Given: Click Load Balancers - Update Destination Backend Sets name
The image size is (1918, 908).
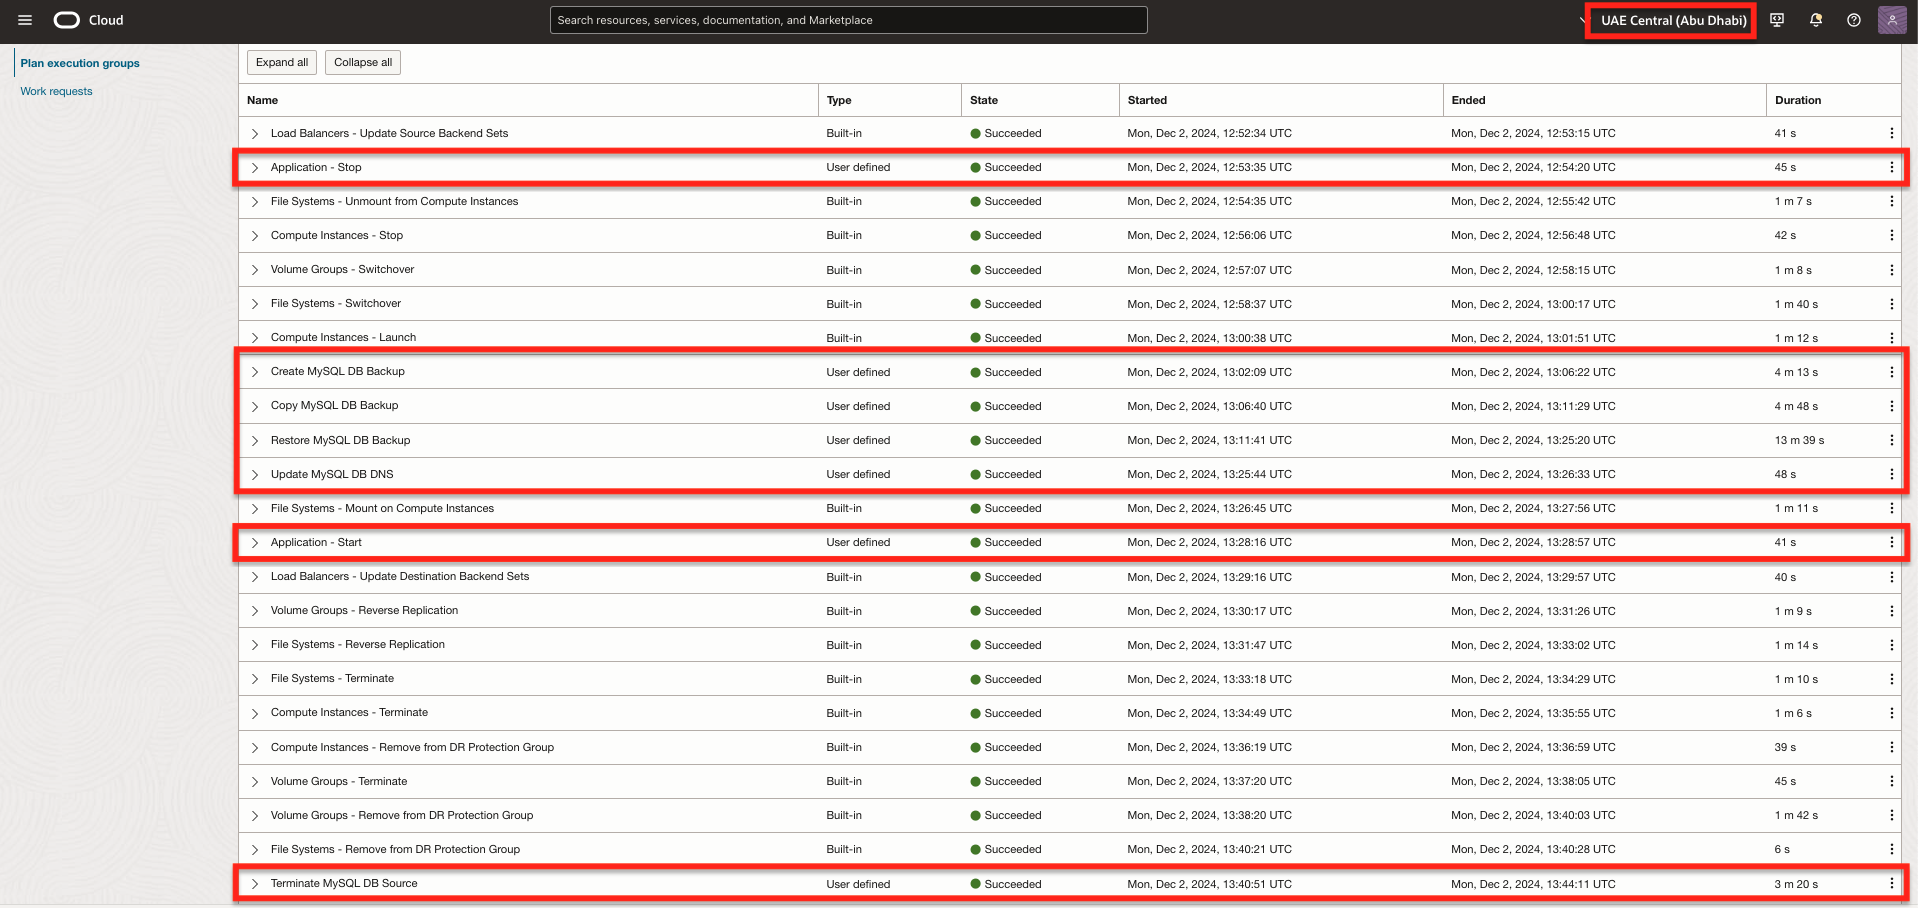Looking at the screenshot, I should coord(400,576).
